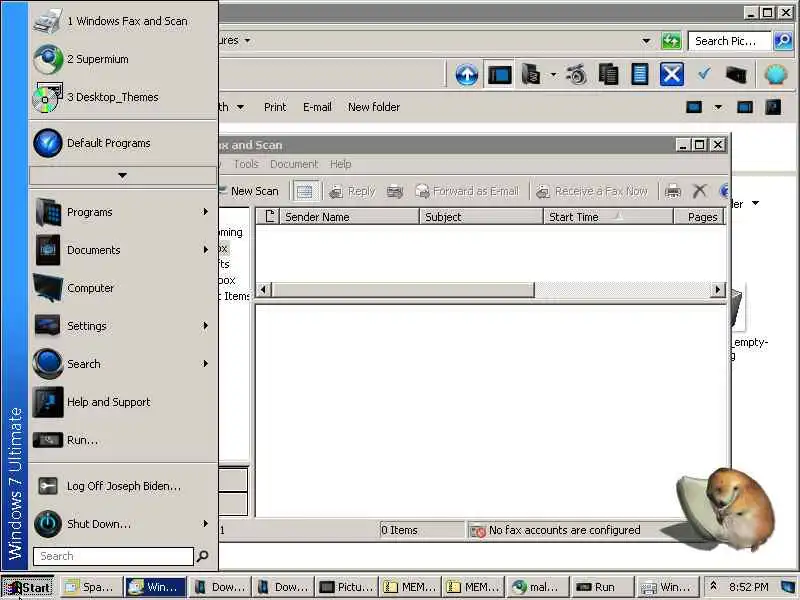The height and width of the screenshot is (600, 800).
Task: Click New folder in Explorer command bar
Action: 373,107
